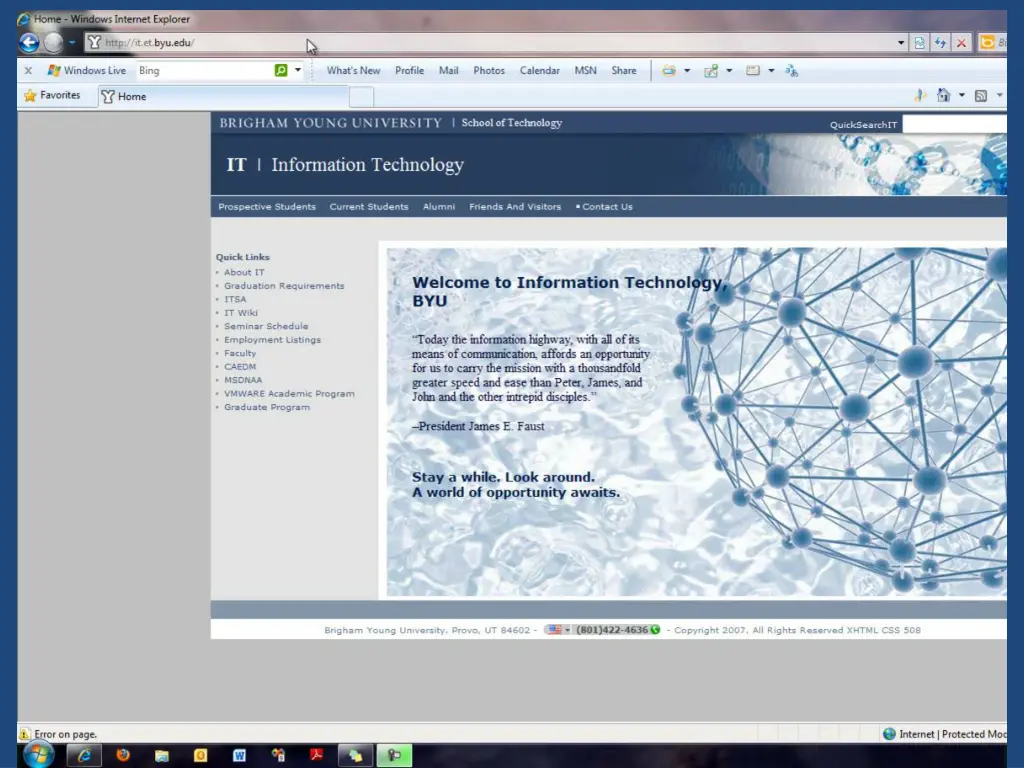Viewport: 1024px width, 768px height.
Task: Open VMWARE Academic Program quick link
Action: pos(289,394)
